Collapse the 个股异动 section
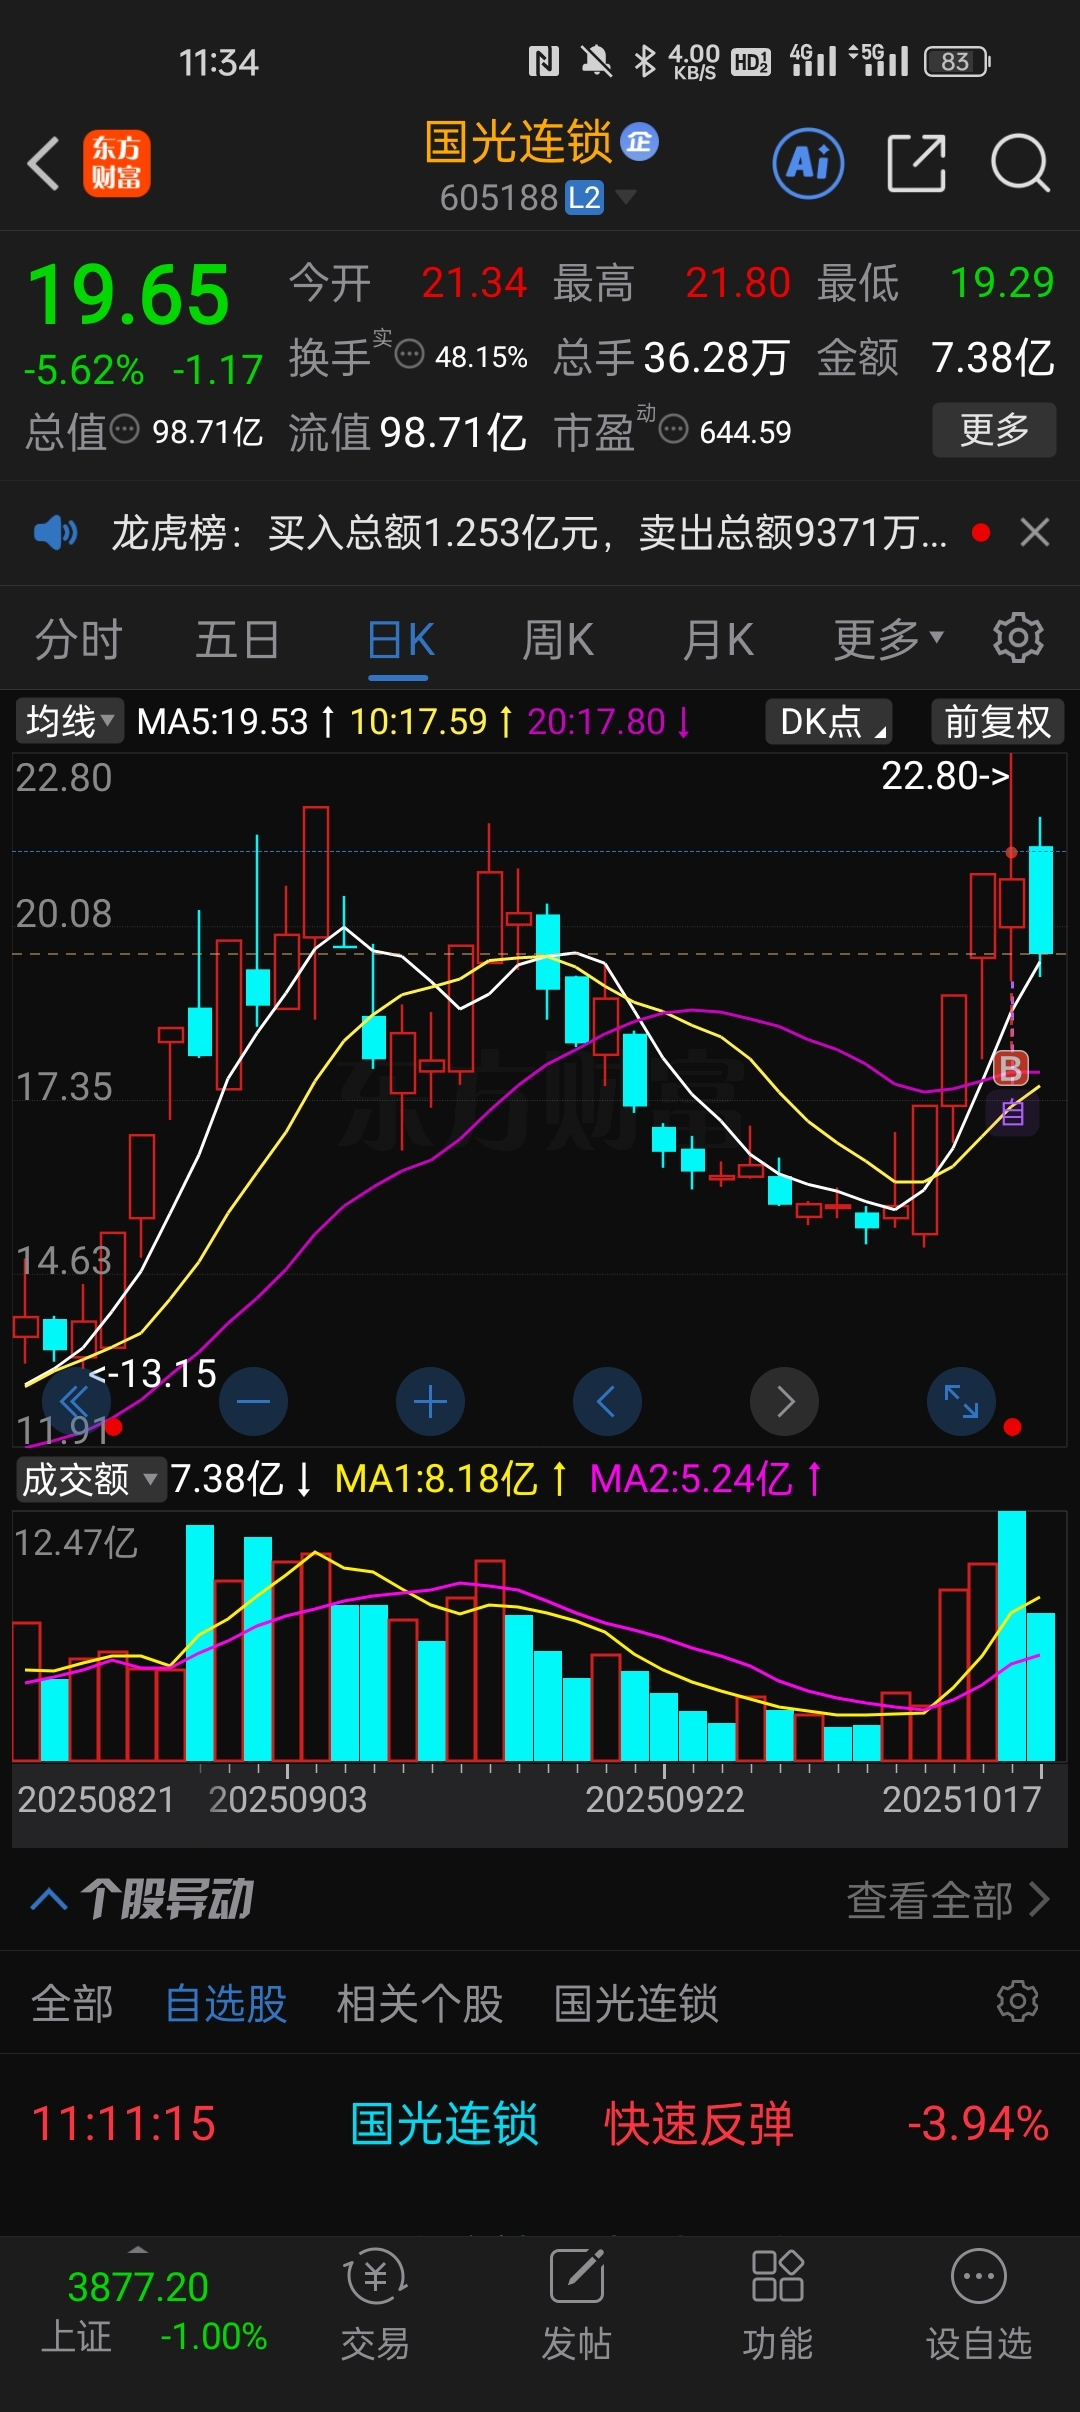This screenshot has height=2412, width=1080. click(x=48, y=1900)
